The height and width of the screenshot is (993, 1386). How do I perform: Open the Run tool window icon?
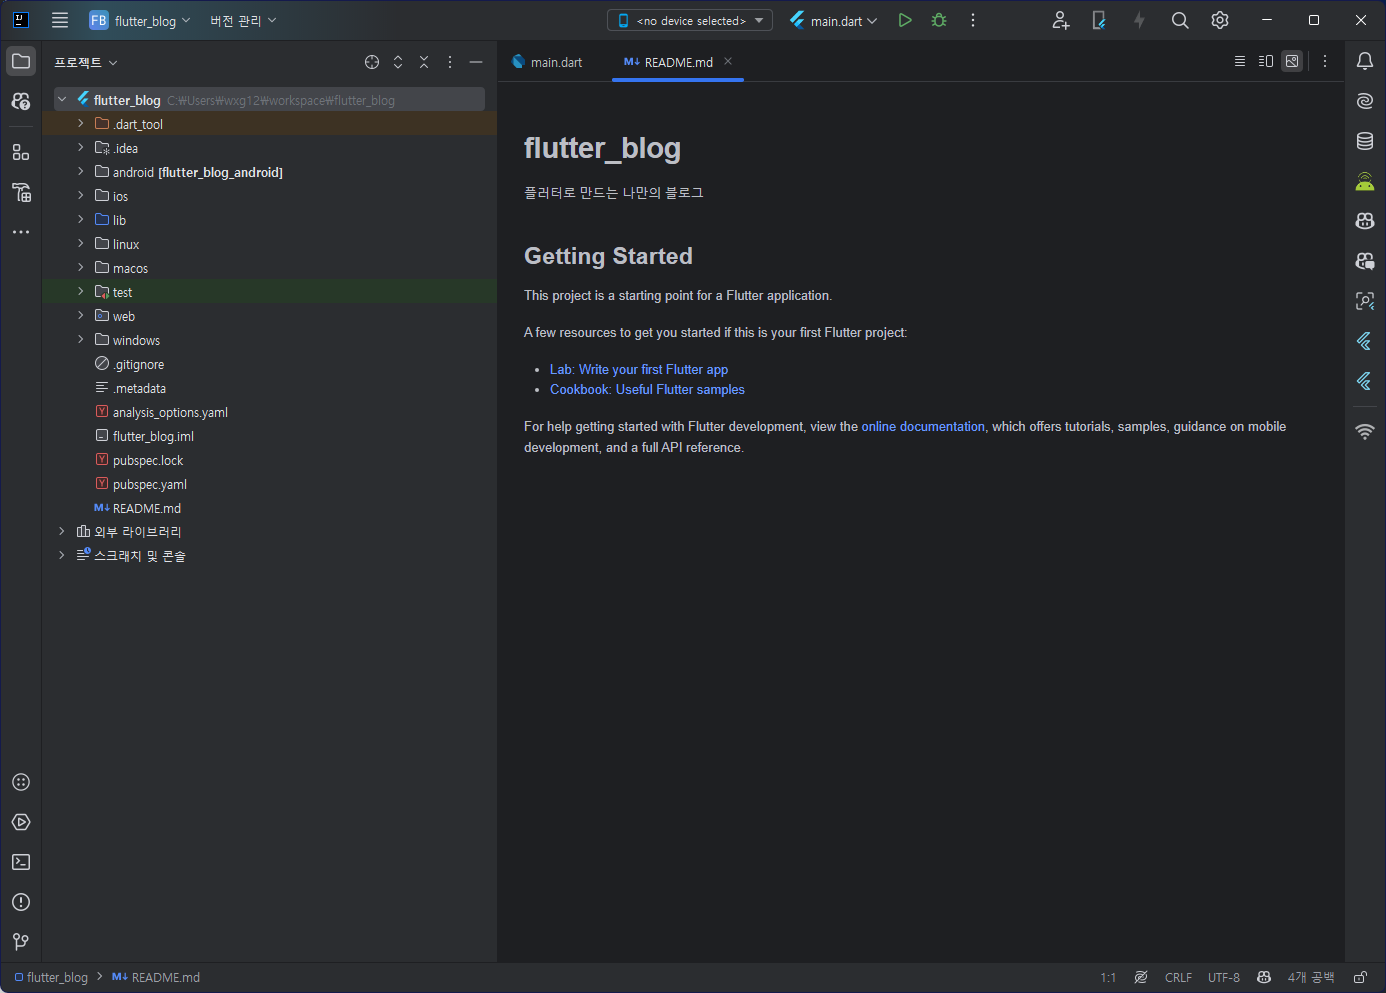[21, 822]
